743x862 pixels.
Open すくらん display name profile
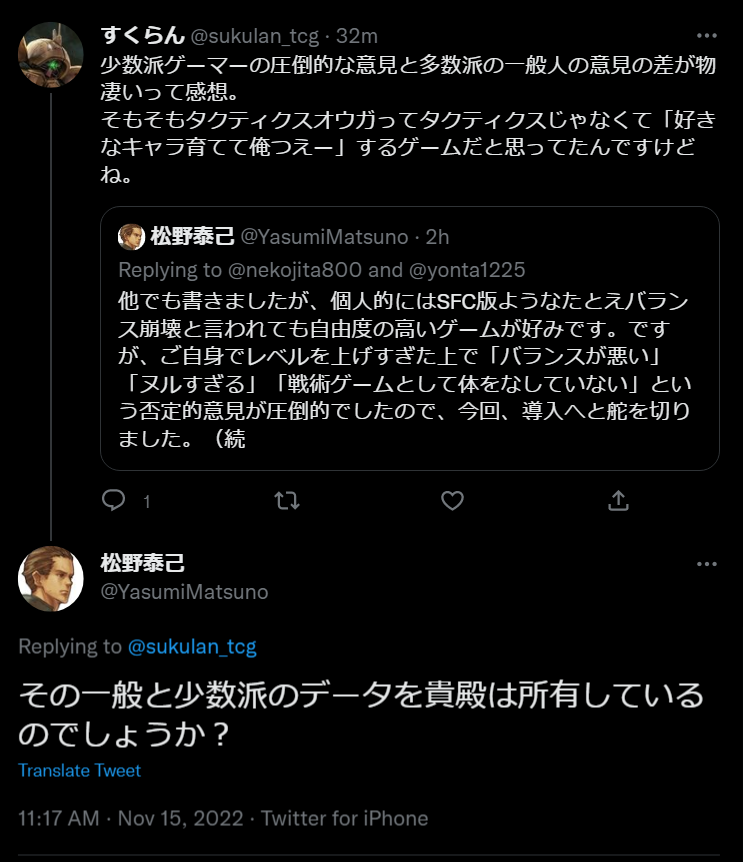(142, 36)
